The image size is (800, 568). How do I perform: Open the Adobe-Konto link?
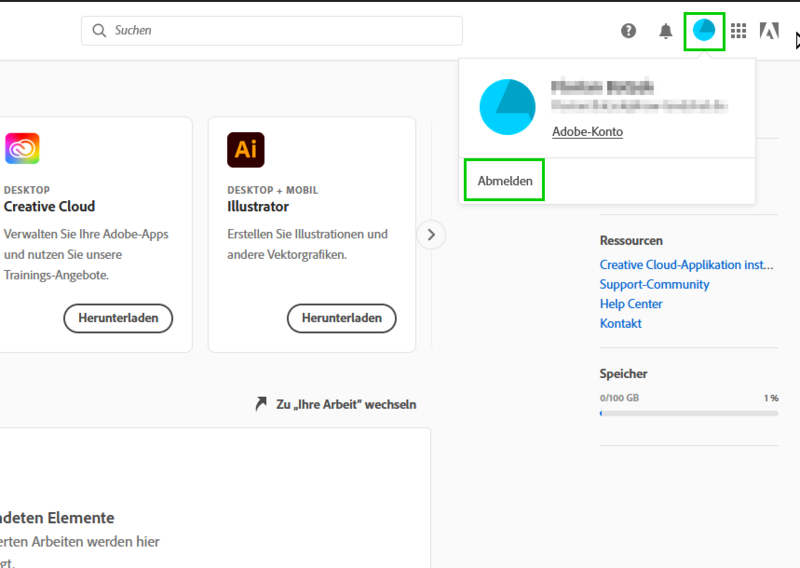587,132
